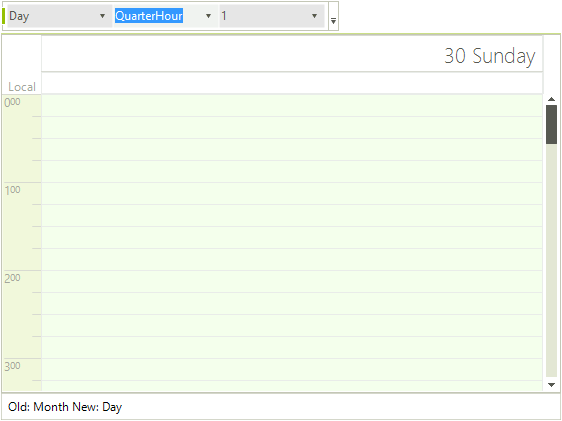Select the 0:00 time slot row

292,106
